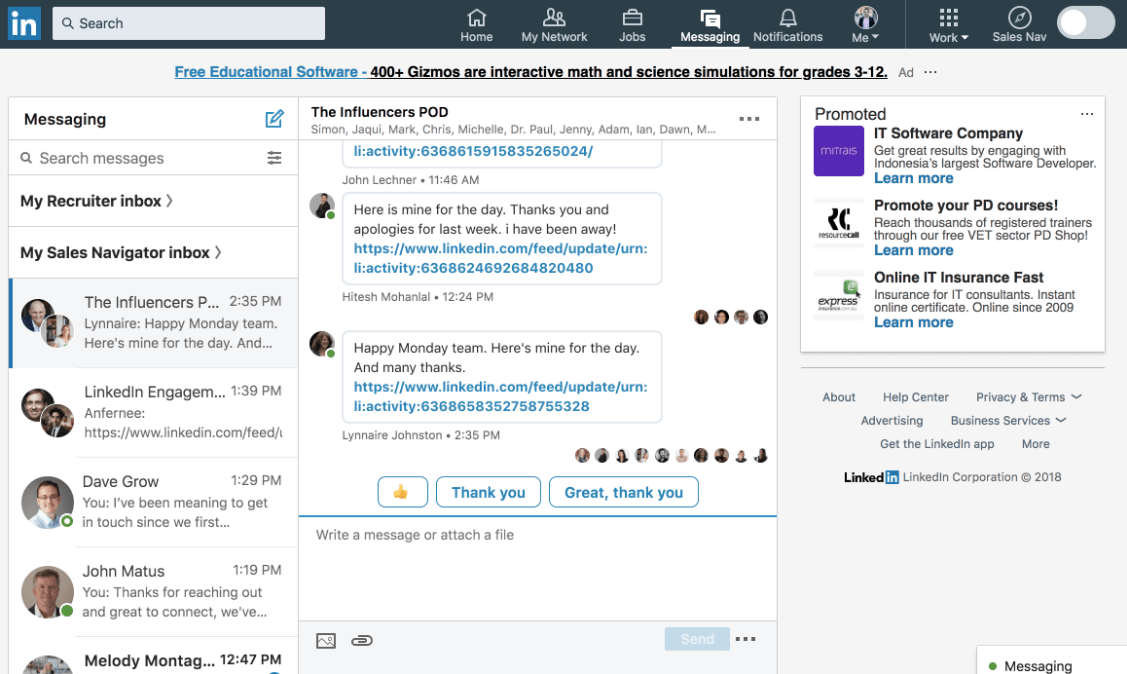1127x674 pixels.
Task: Open Melody Montag conversation
Action: pos(154,656)
